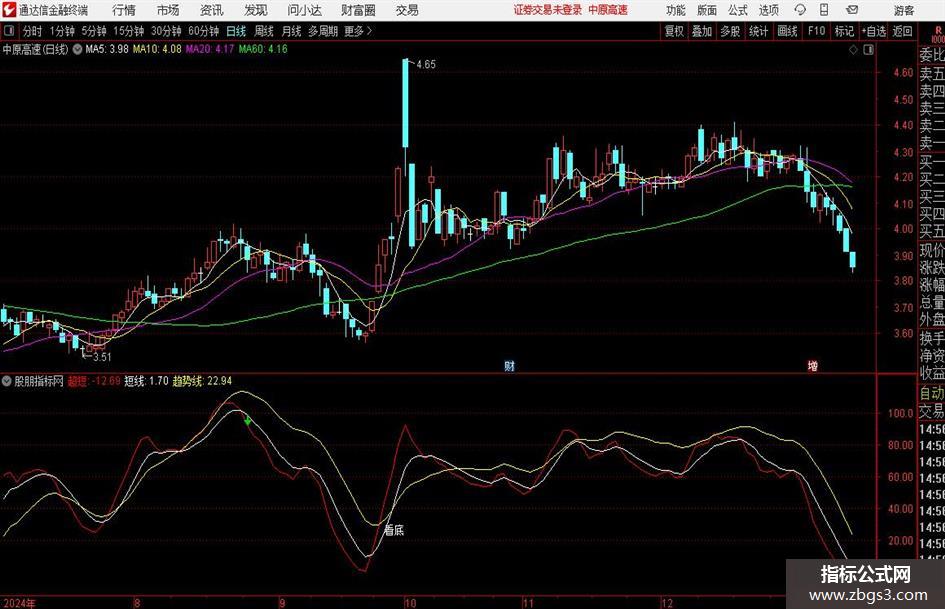Open the 股朋指标网 indicator dropdown arrow

coord(7,380)
